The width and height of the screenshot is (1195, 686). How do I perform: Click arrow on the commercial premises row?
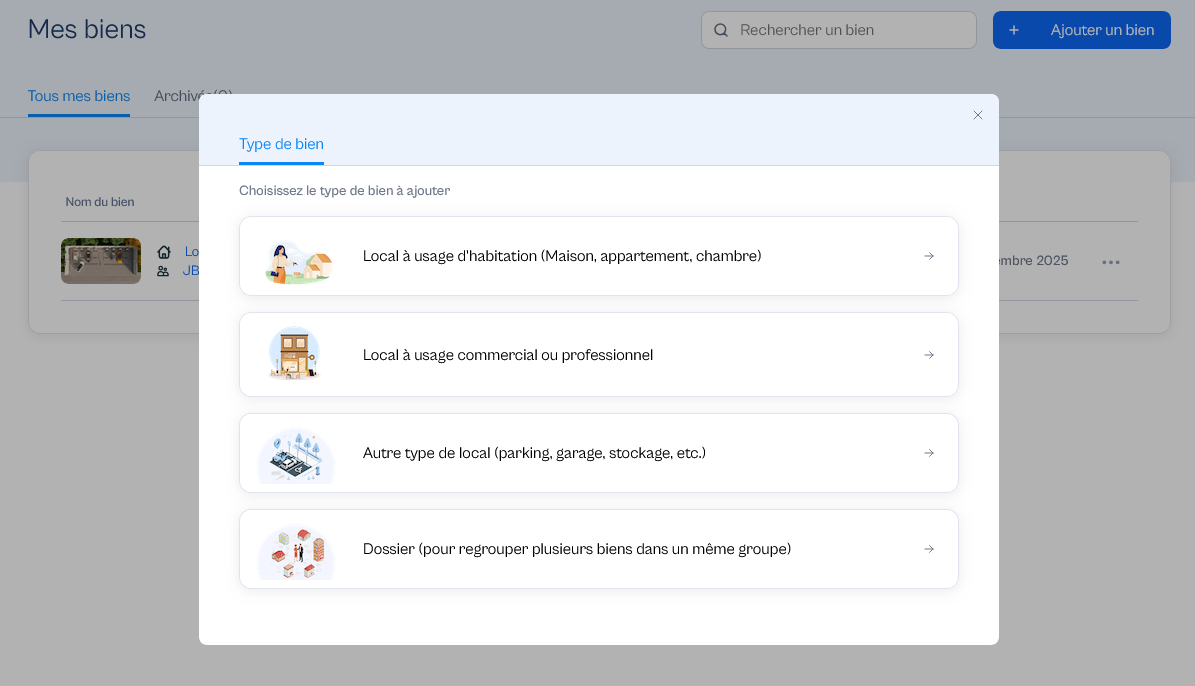(x=929, y=355)
